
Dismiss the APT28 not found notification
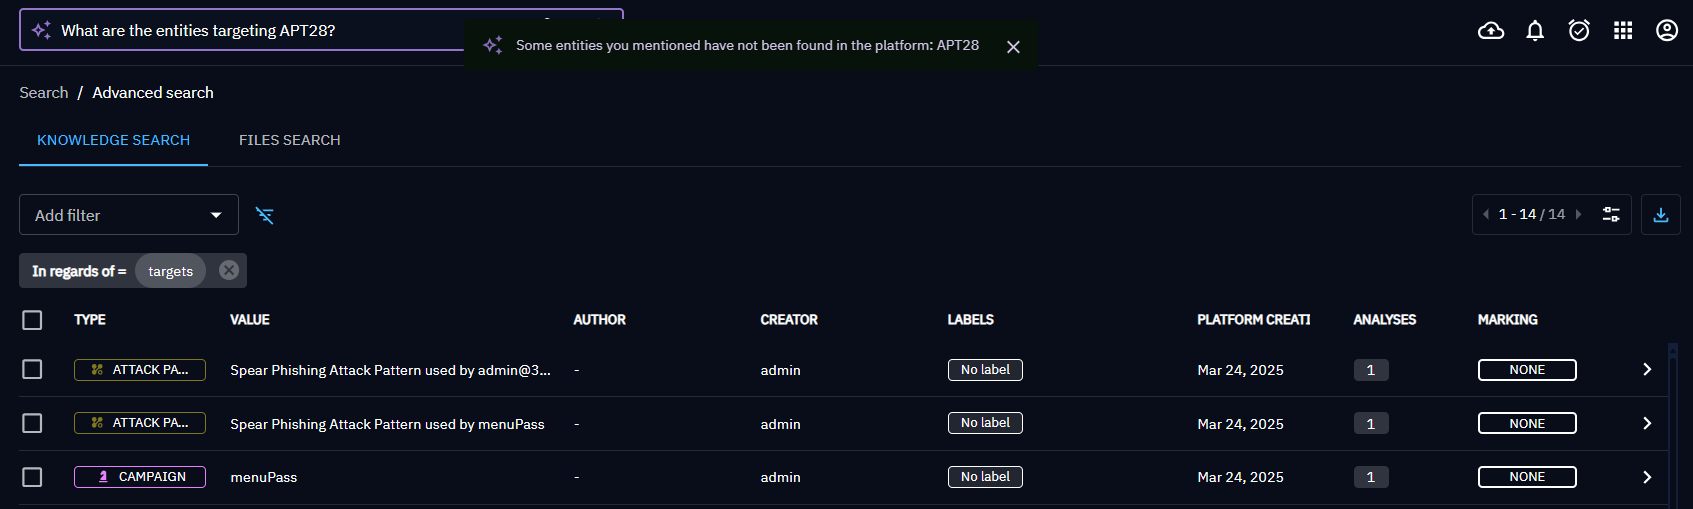pyautogui.click(x=1013, y=47)
